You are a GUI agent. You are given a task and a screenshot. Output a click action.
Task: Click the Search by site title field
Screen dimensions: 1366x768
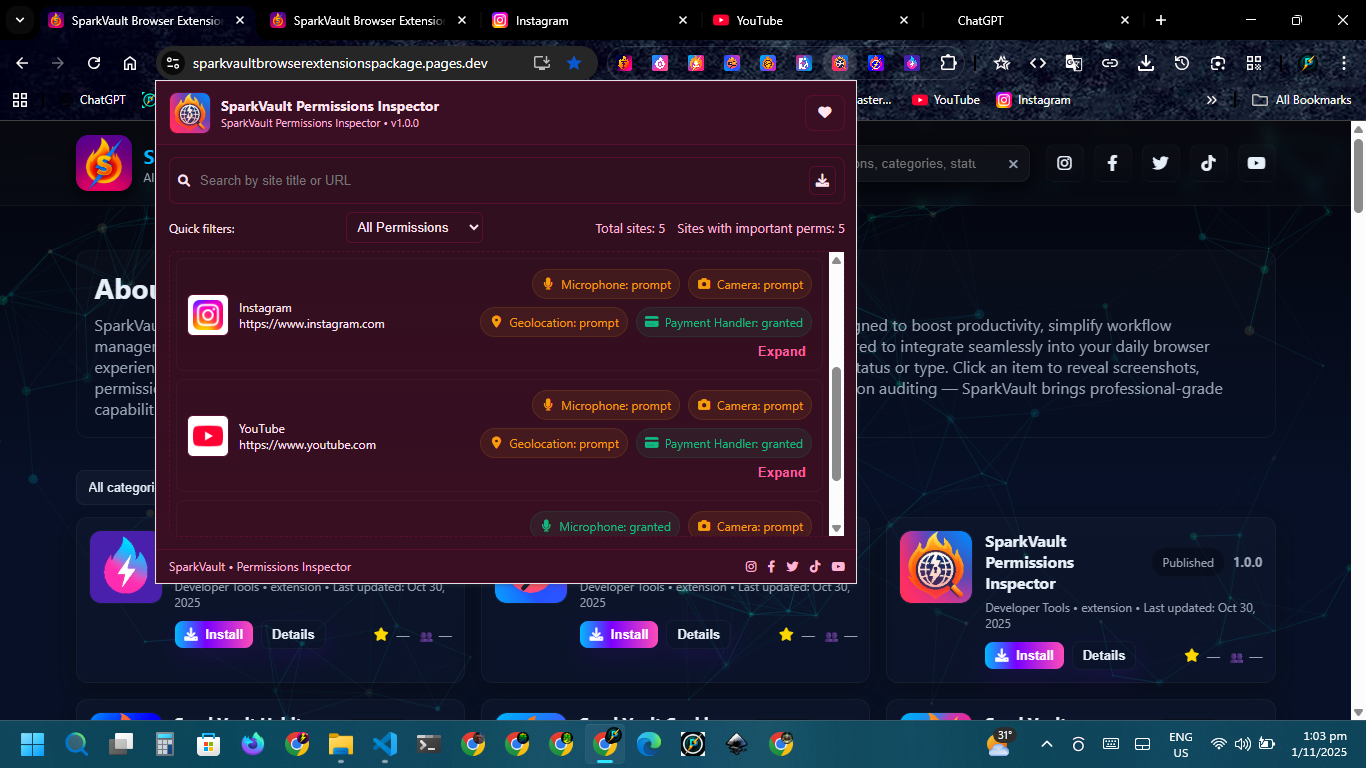[490, 181]
